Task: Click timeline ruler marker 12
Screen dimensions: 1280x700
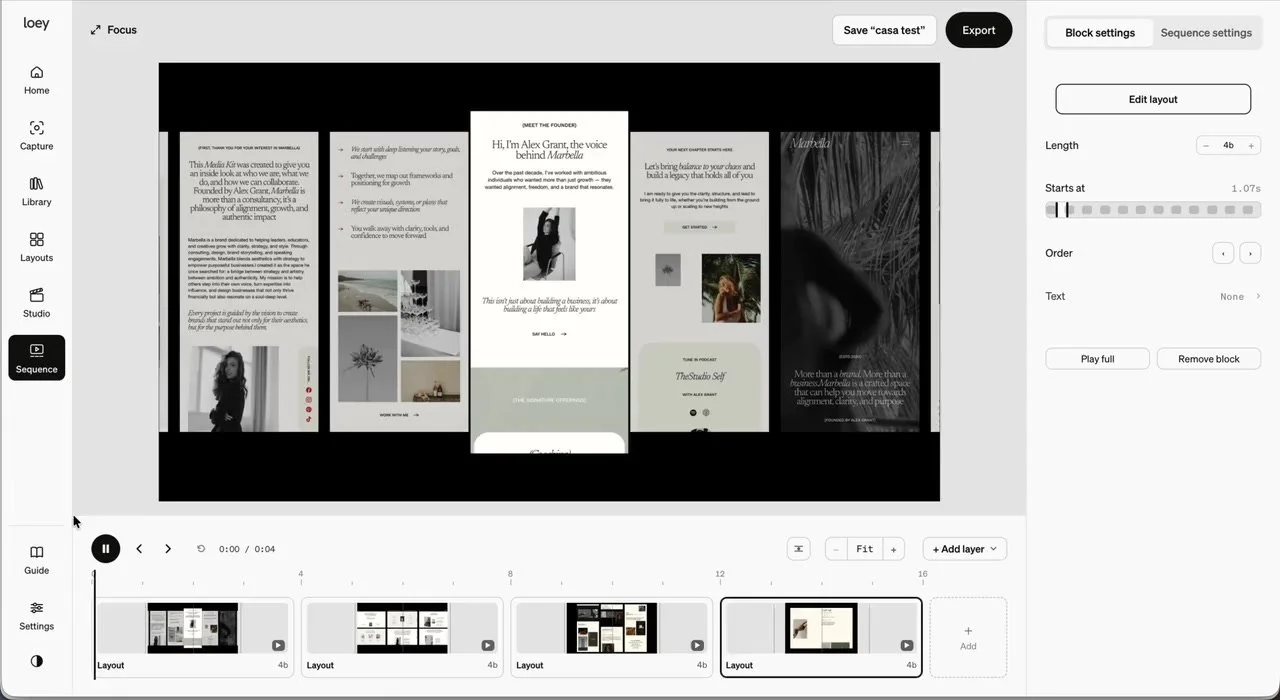Action: [720, 574]
